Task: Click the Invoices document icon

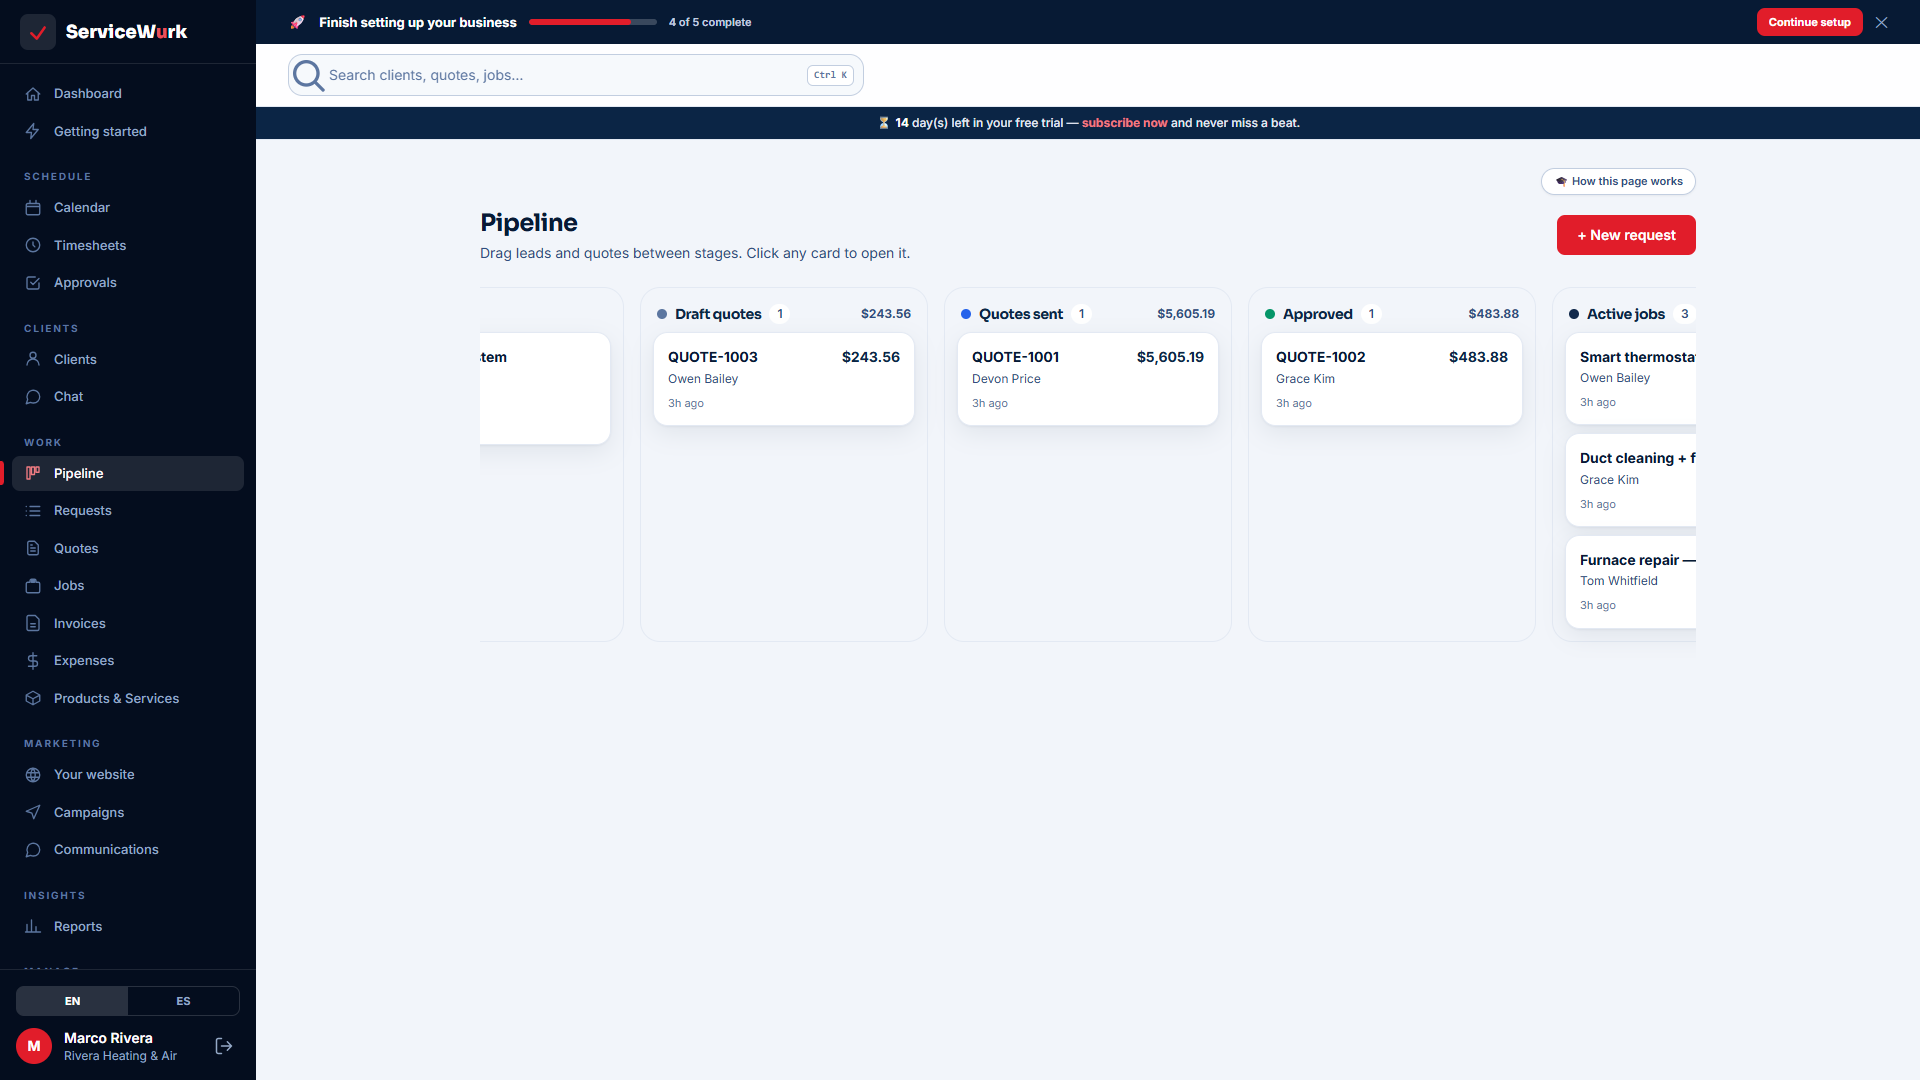Action: [x=33, y=624]
